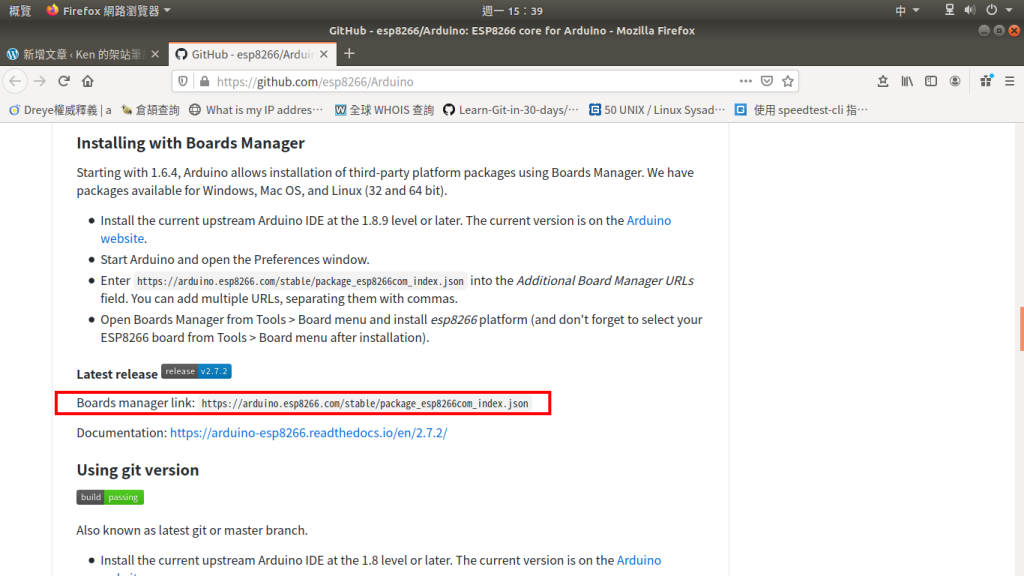Go back to the previous page
Viewport: 1024px width, 576px height.
point(16,81)
